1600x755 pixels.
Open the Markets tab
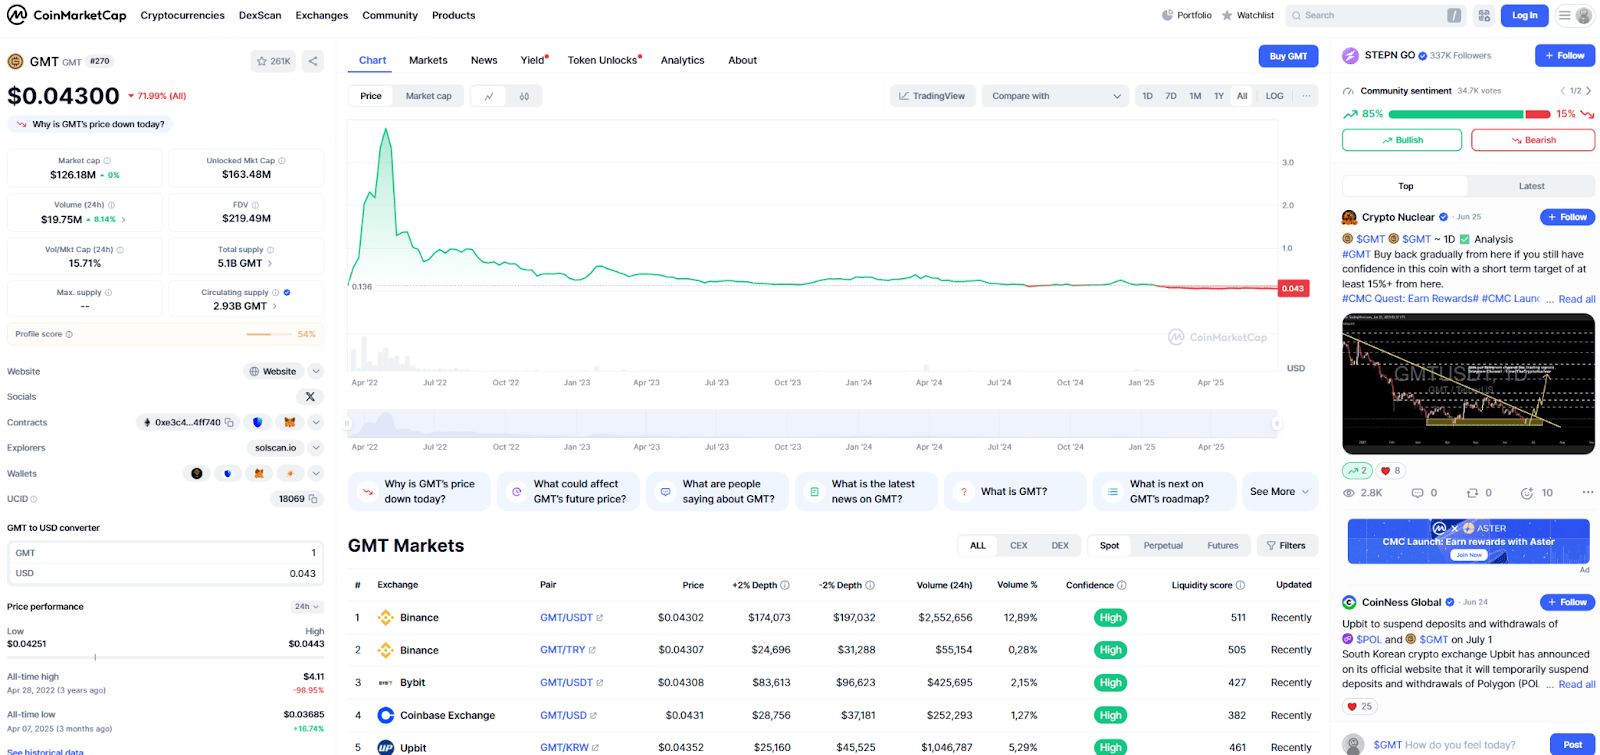tap(428, 60)
